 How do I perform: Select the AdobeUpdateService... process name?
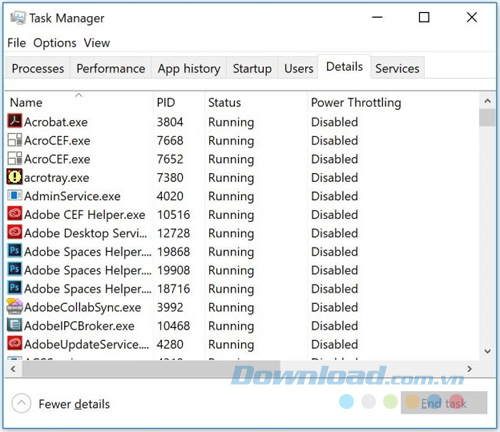pyautogui.click(x=87, y=344)
